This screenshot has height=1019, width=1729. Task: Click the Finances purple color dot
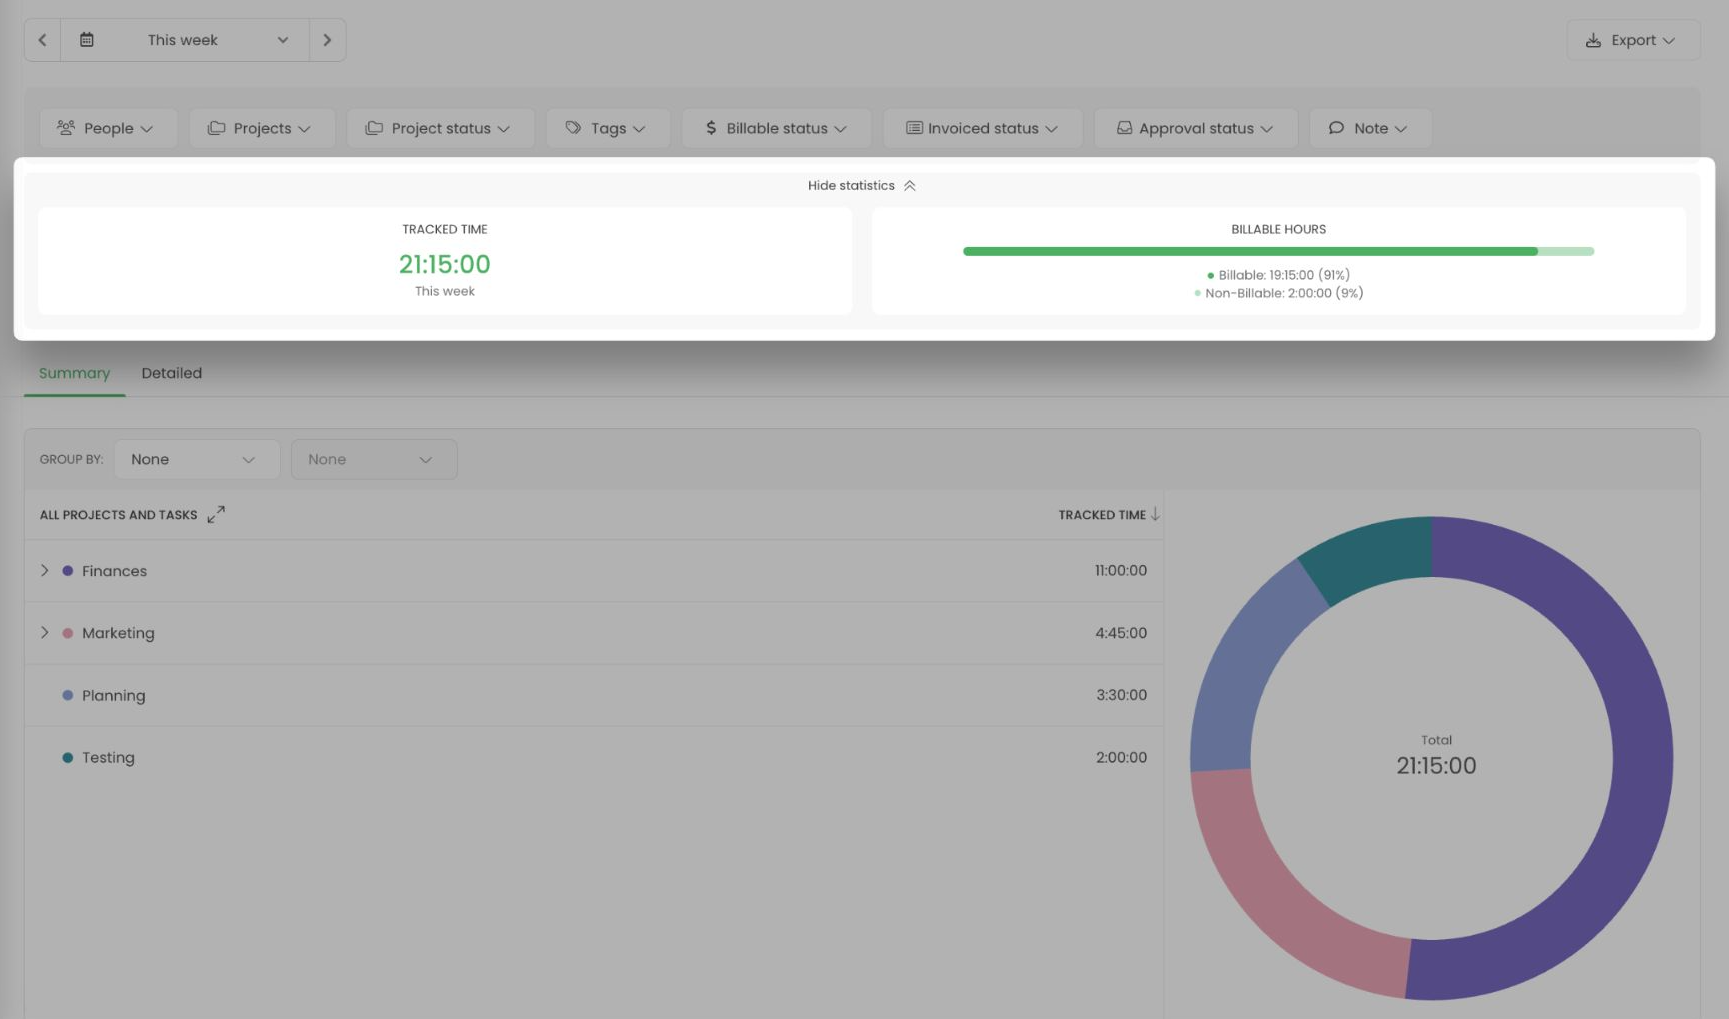click(x=67, y=571)
